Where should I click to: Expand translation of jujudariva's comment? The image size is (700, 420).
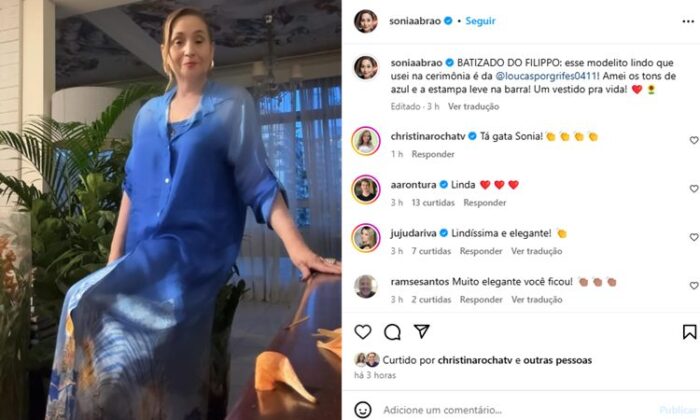(x=536, y=251)
